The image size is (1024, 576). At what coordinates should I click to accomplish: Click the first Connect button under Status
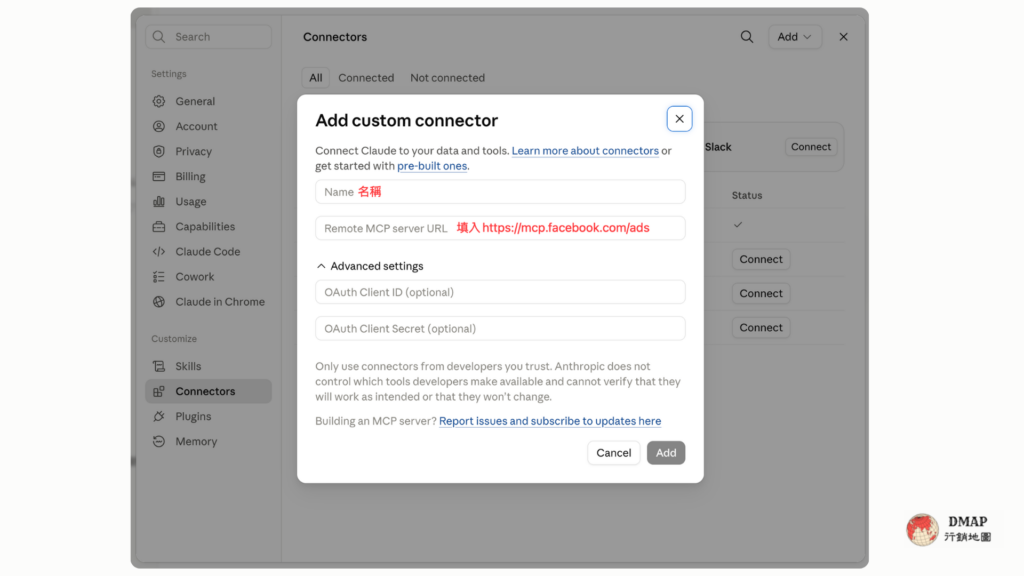pyautogui.click(x=761, y=259)
